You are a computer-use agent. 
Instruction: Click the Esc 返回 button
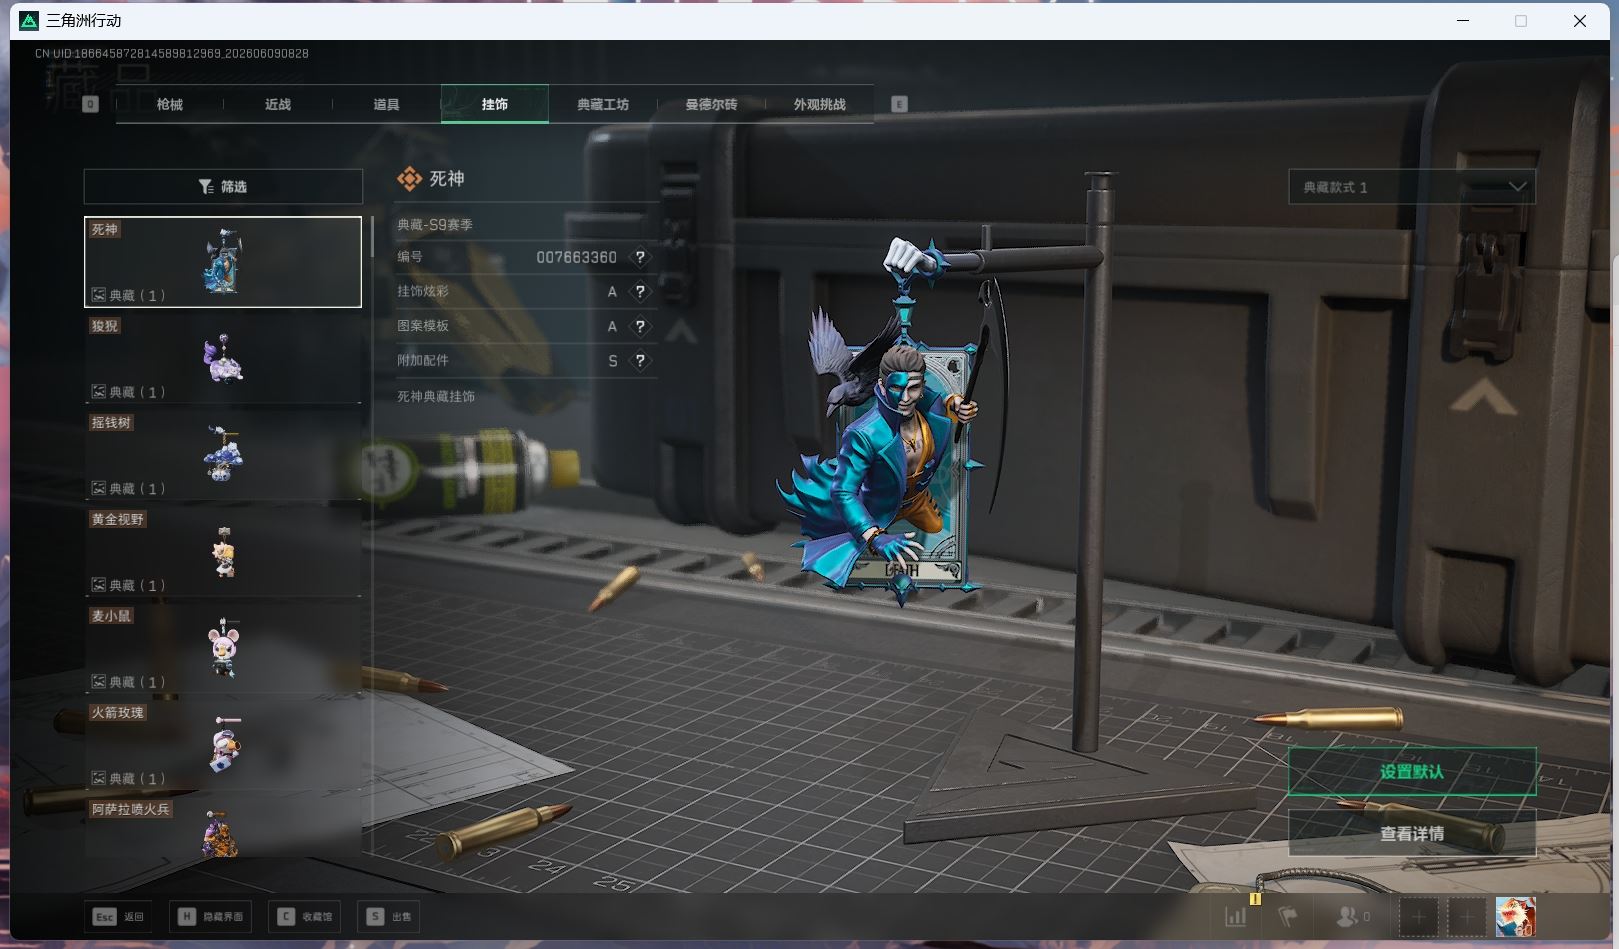tap(119, 916)
